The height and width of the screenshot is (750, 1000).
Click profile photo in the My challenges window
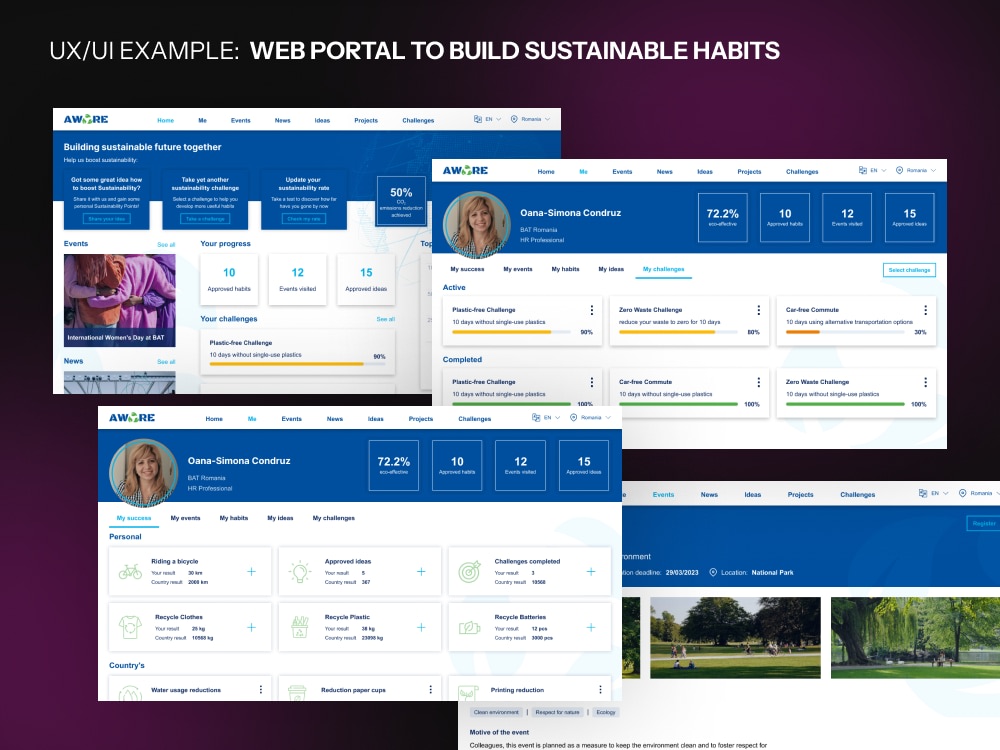pos(476,224)
